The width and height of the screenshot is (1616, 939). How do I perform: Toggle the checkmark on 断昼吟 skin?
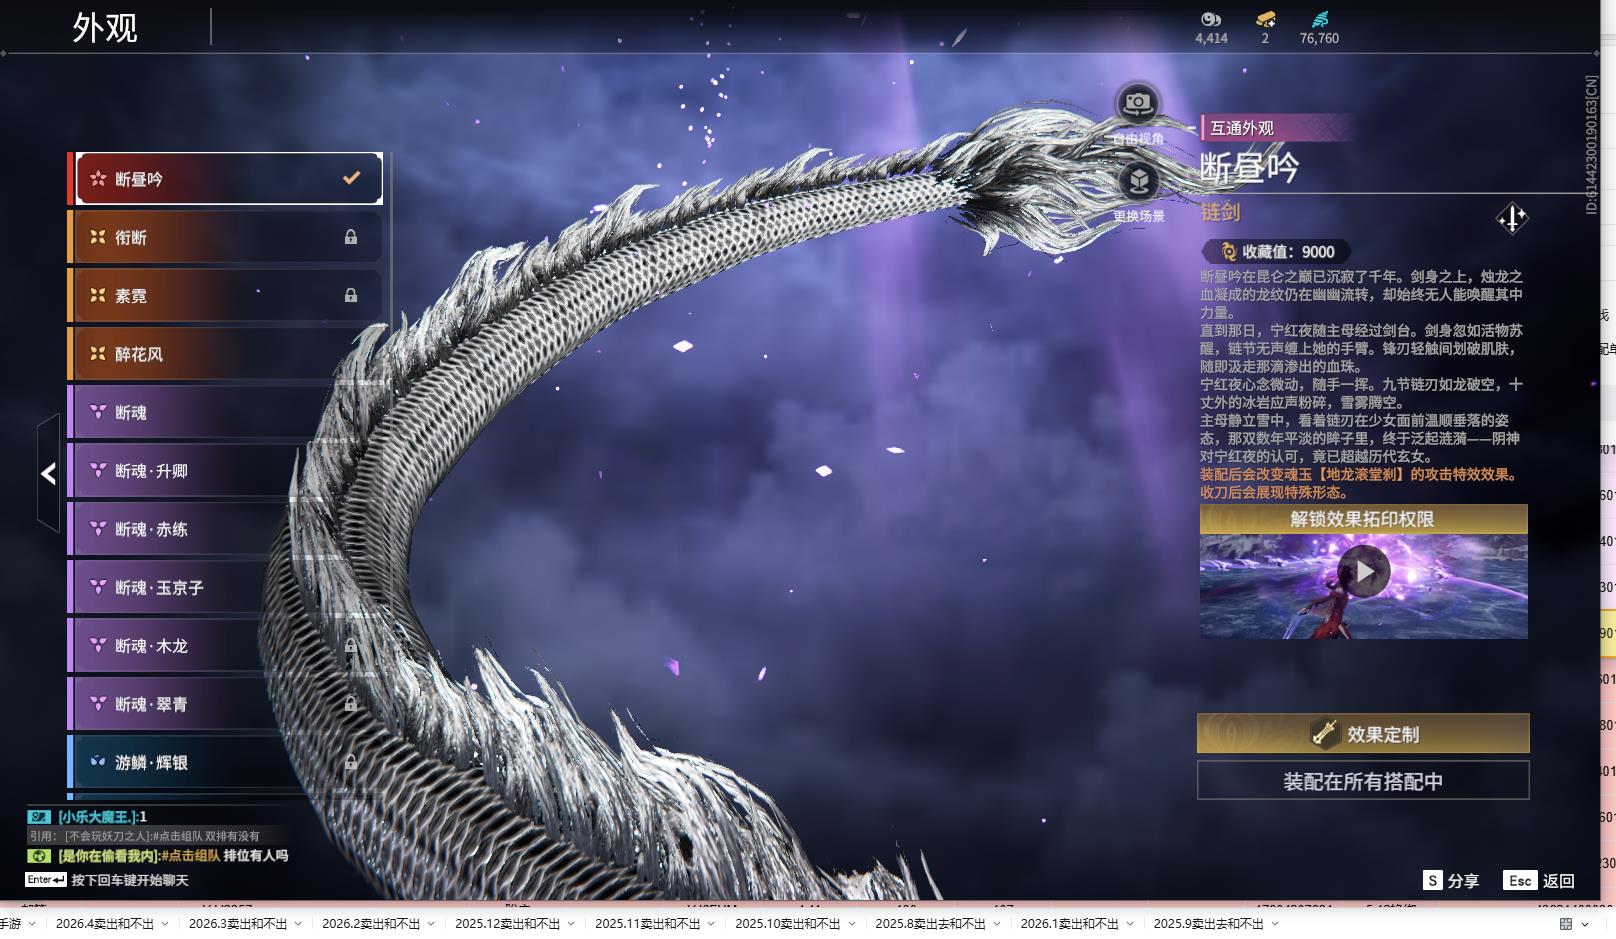[x=351, y=178]
